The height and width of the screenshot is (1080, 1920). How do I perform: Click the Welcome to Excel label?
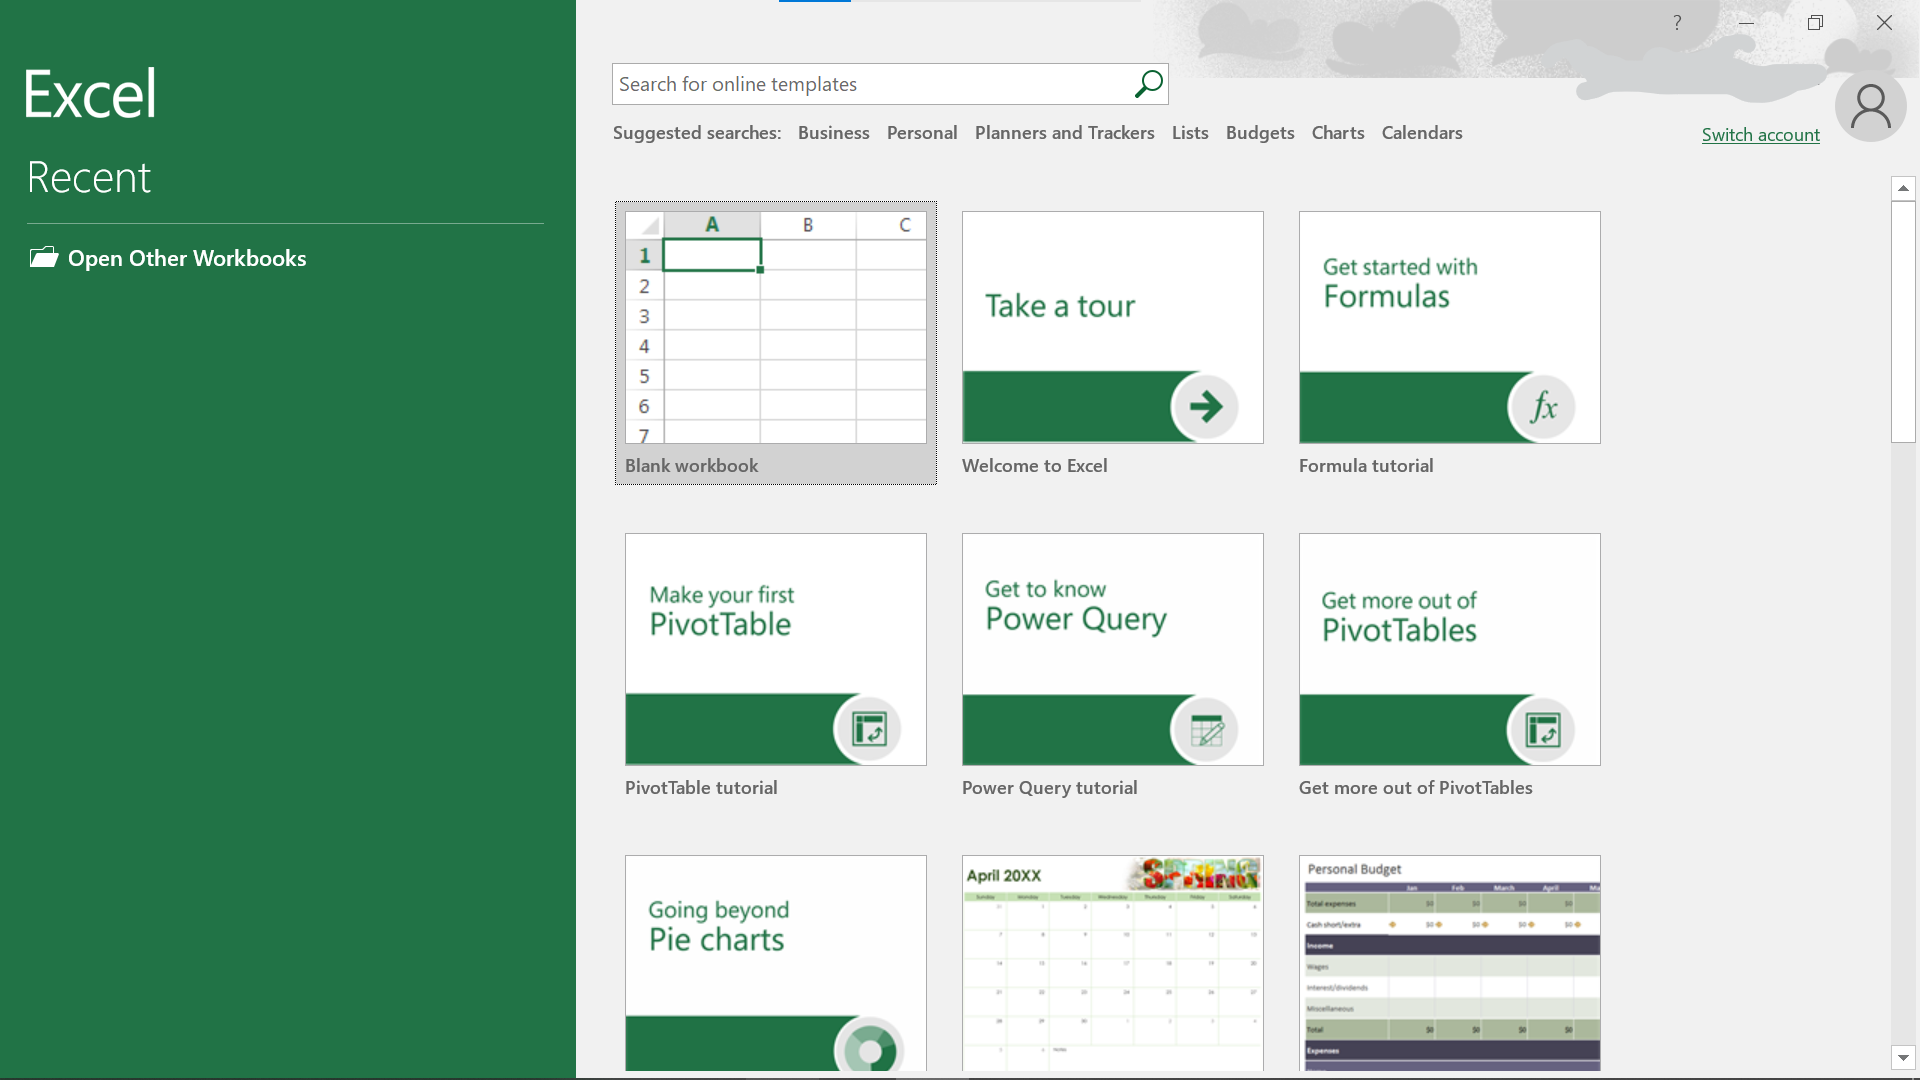[x=1034, y=466]
